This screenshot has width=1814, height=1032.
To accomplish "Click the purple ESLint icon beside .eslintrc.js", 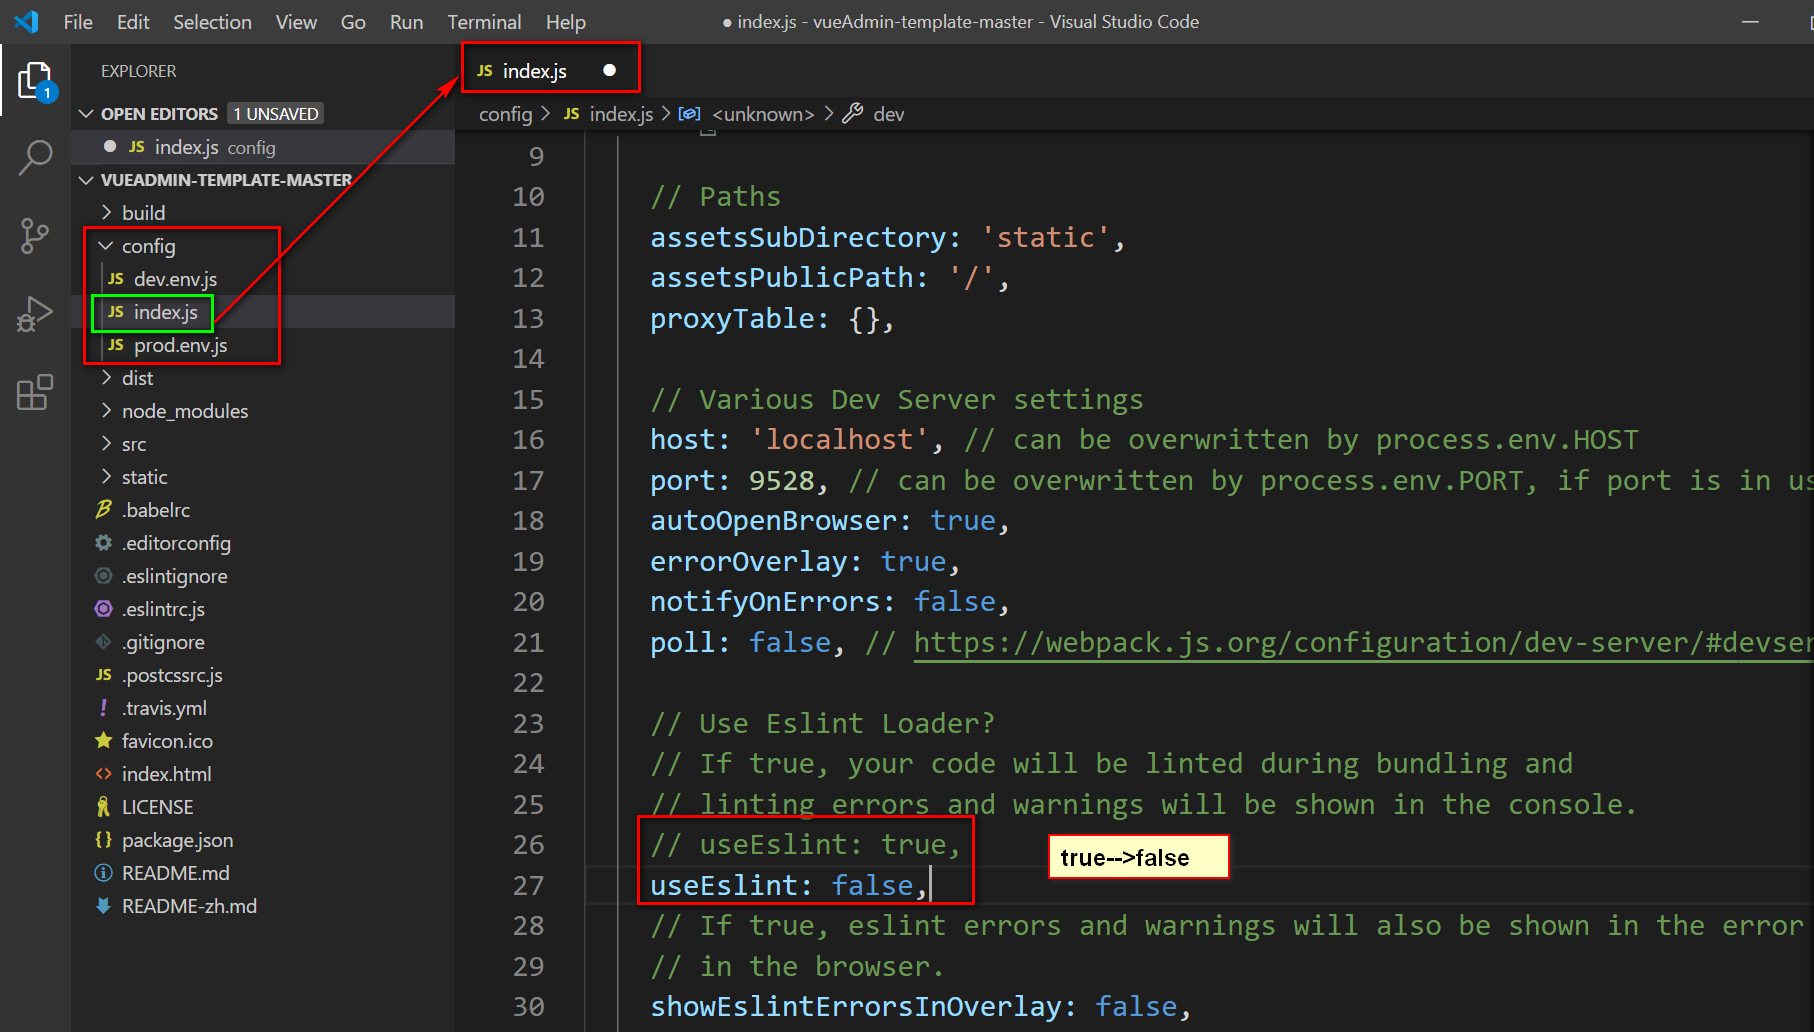I will (x=103, y=609).
